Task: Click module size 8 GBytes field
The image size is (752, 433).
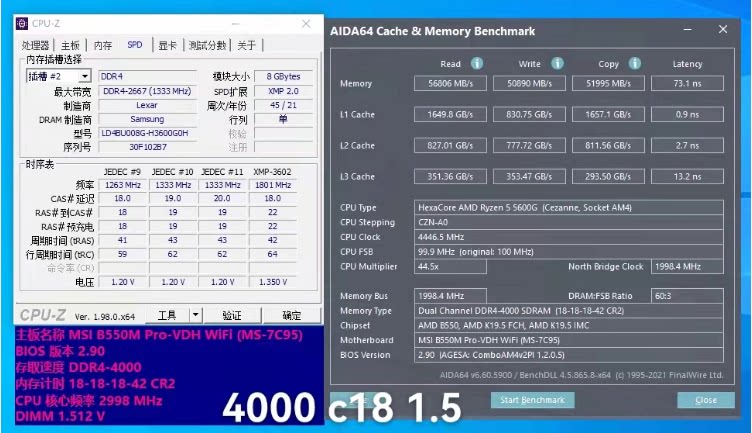Action: pos(283,76)
